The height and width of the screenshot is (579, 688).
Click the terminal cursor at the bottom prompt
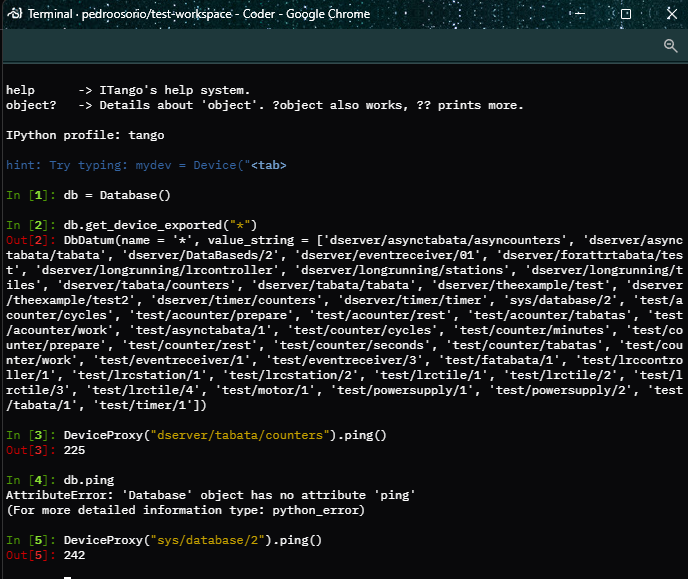click(x=67, y=576)
